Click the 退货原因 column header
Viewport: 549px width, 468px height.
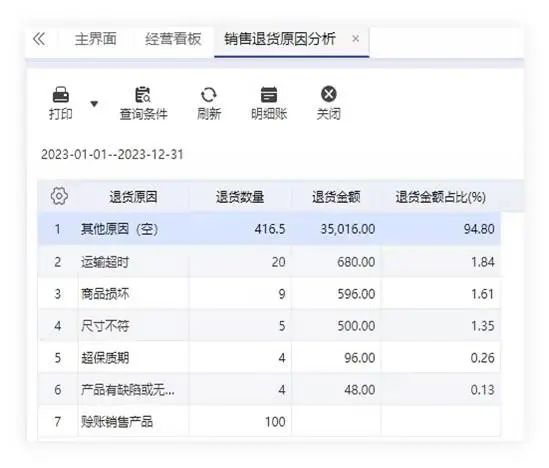tap(133, 197)
